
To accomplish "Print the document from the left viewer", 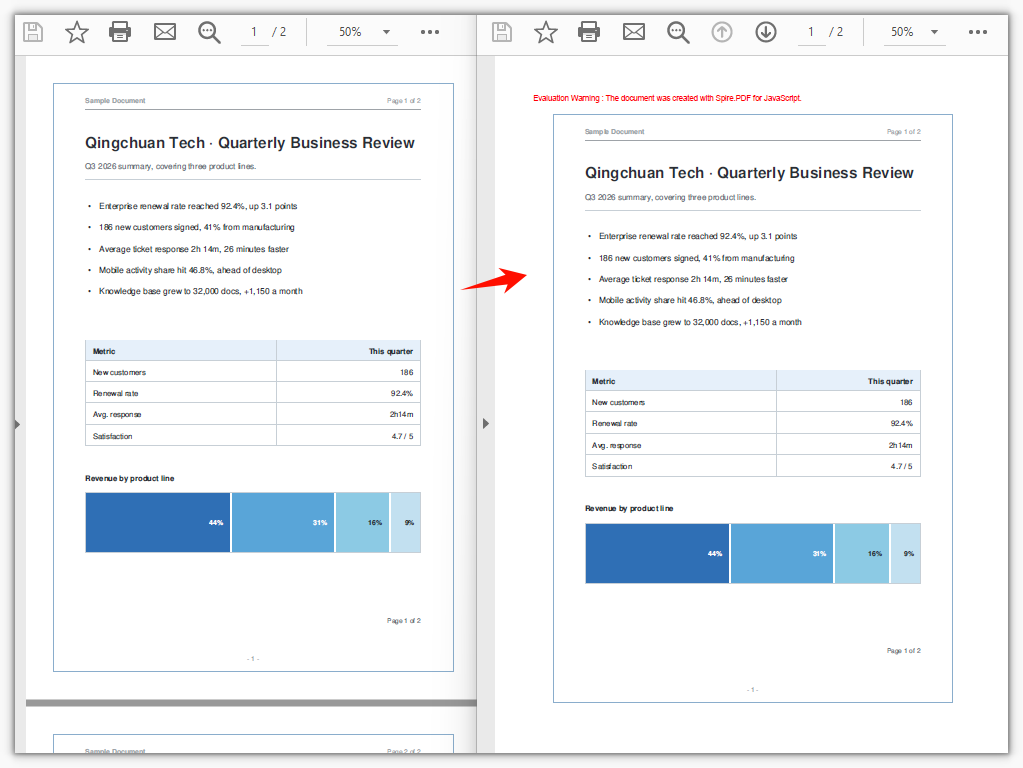I will click(x=120, y=32).
